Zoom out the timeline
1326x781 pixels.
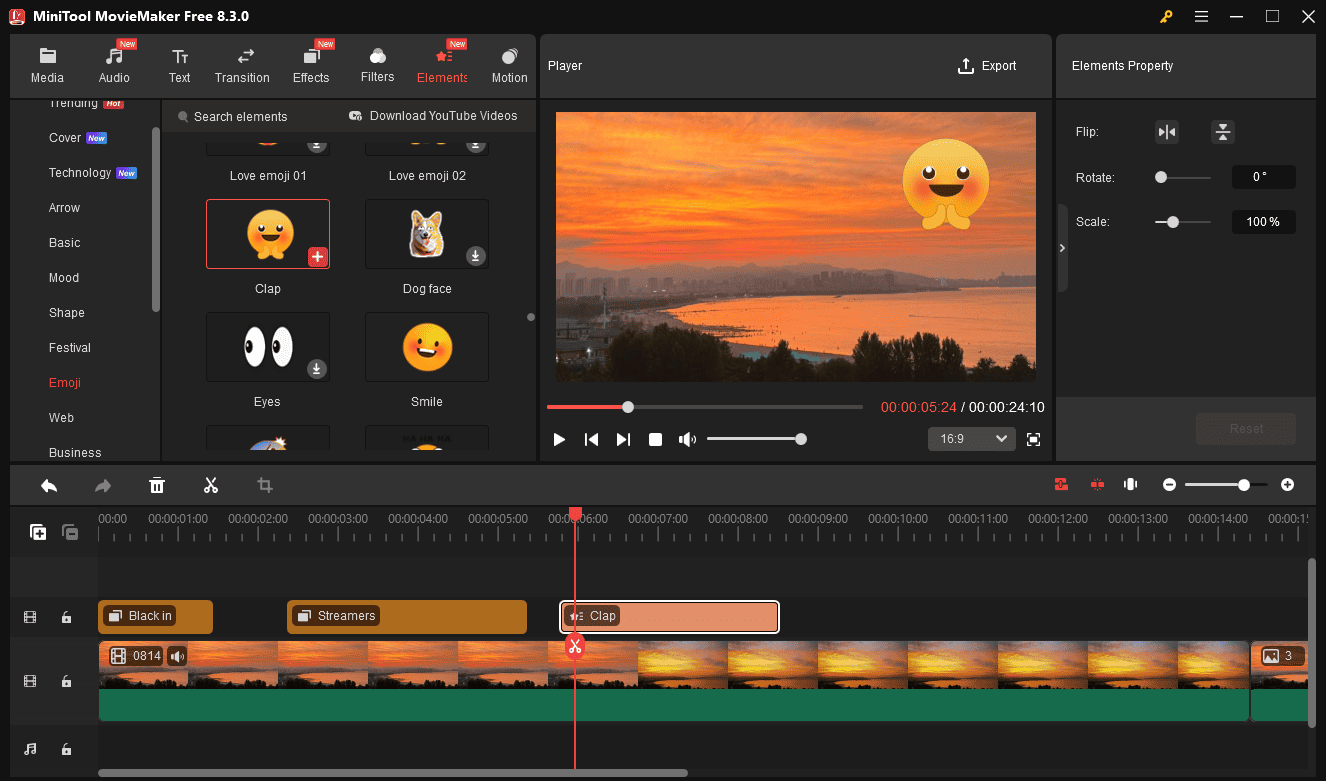tap(1169, 484)
